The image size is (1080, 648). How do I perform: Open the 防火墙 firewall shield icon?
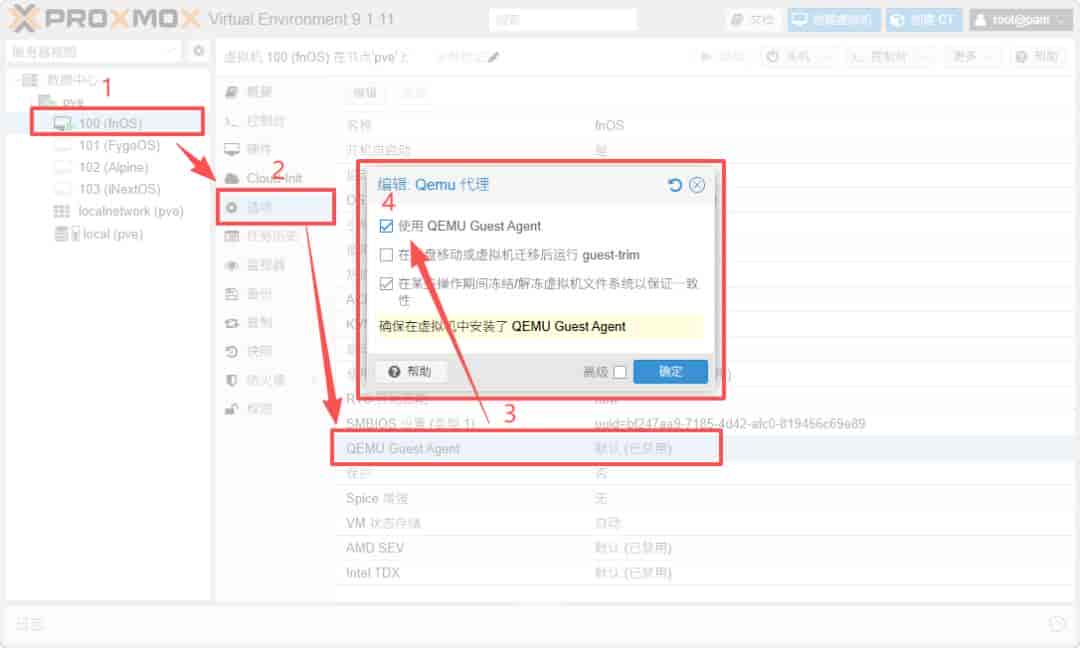click(231, 380)
